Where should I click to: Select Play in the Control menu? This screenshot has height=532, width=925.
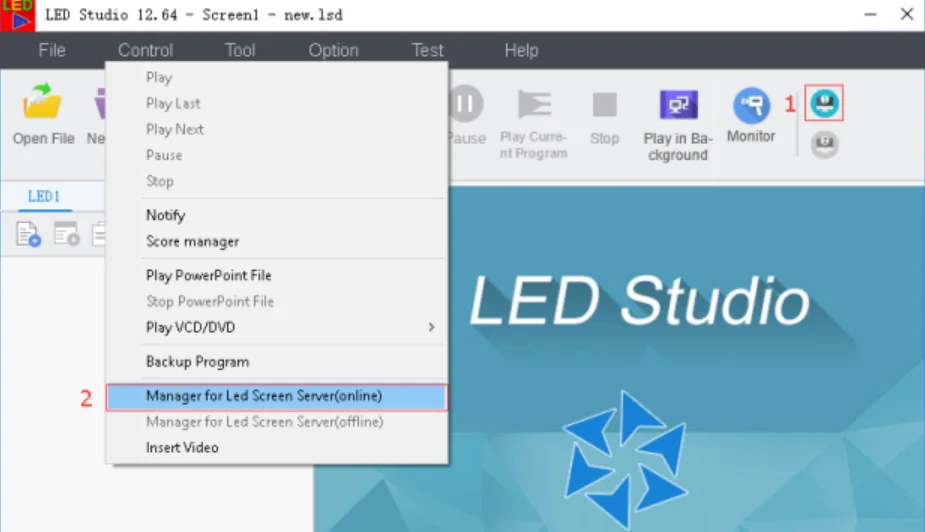[x=277, y=77]
